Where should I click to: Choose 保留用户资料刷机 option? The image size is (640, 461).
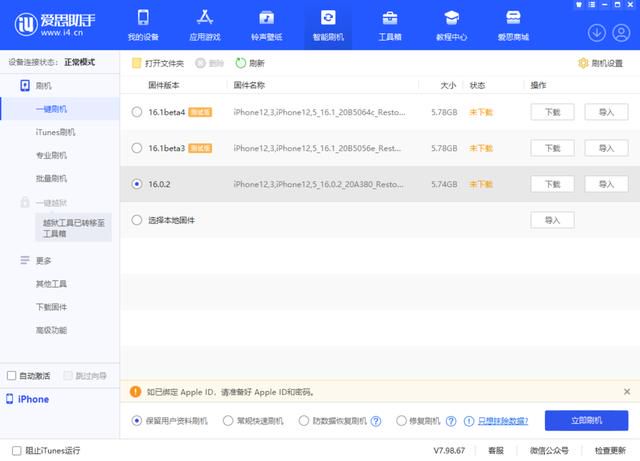136,421
